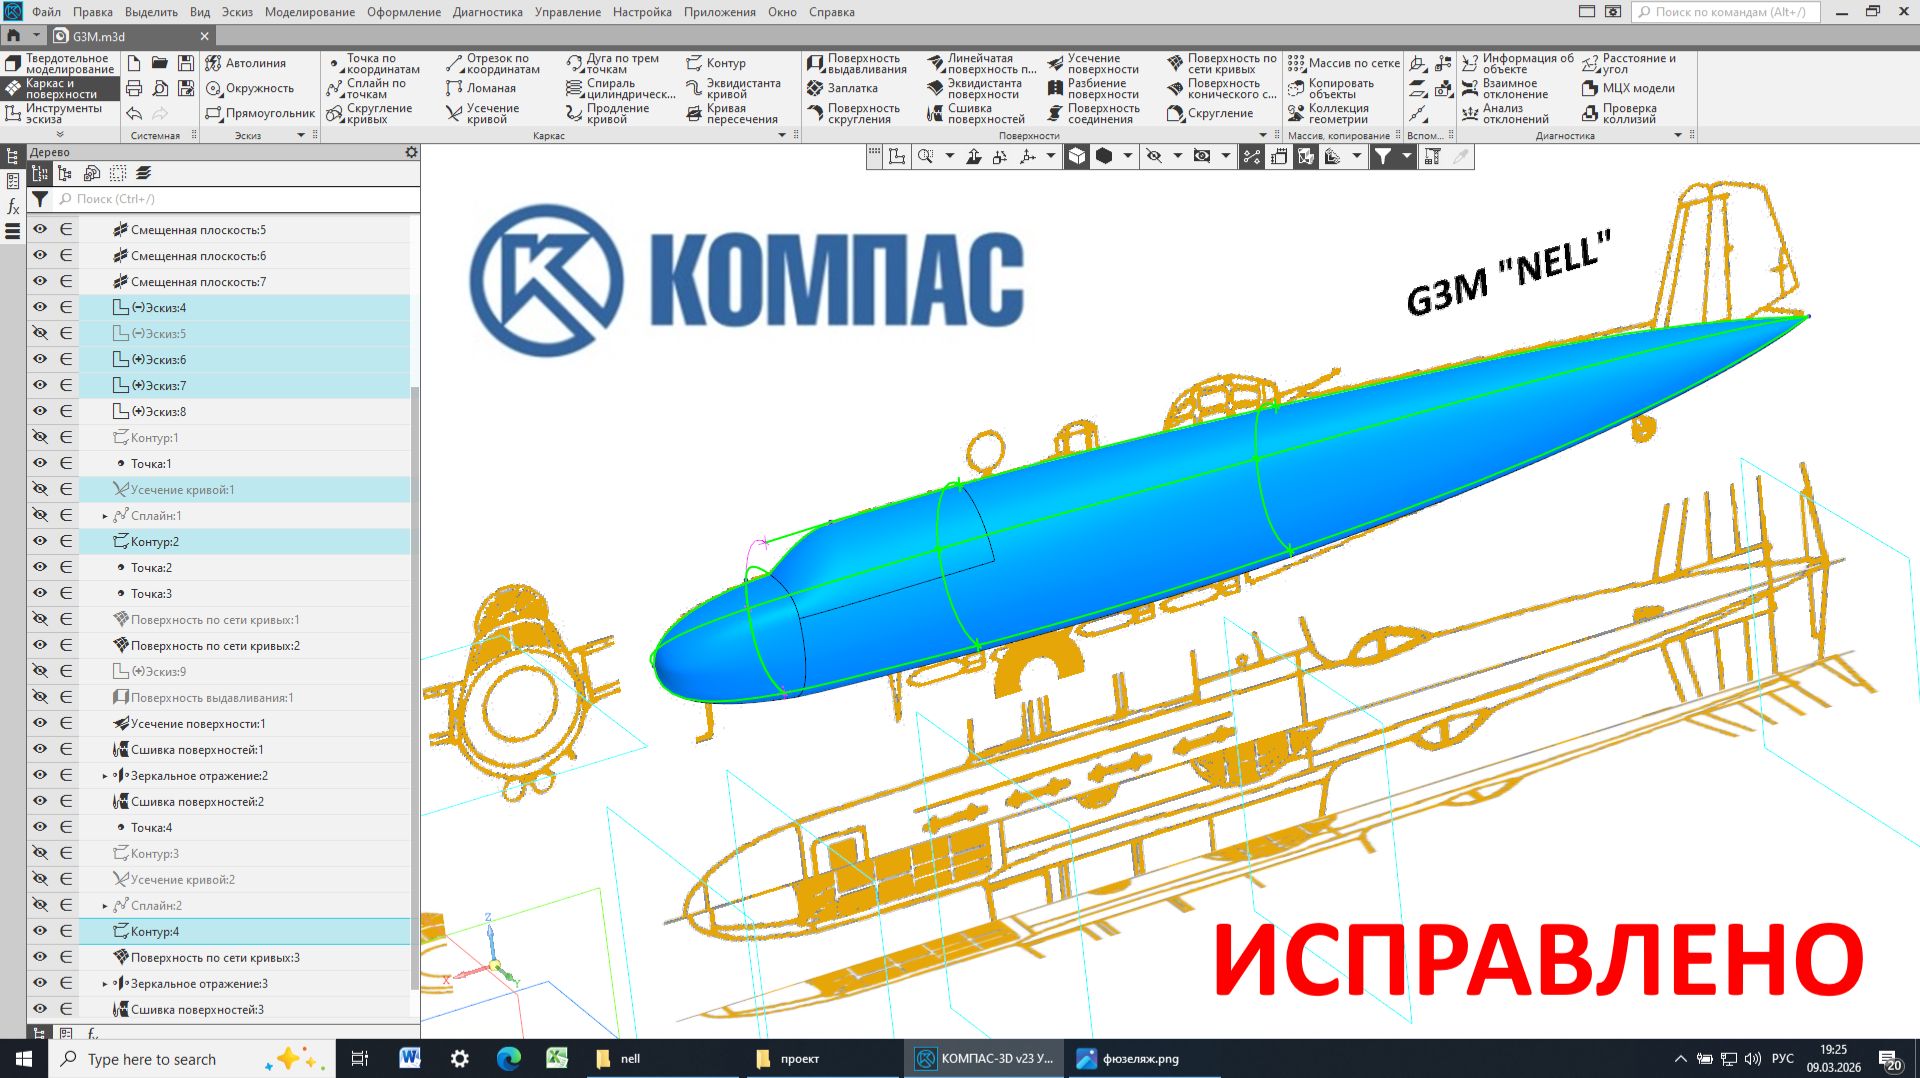Switch tree to layers view icon
The image size is (1920, 1078).
pos(143,173)
